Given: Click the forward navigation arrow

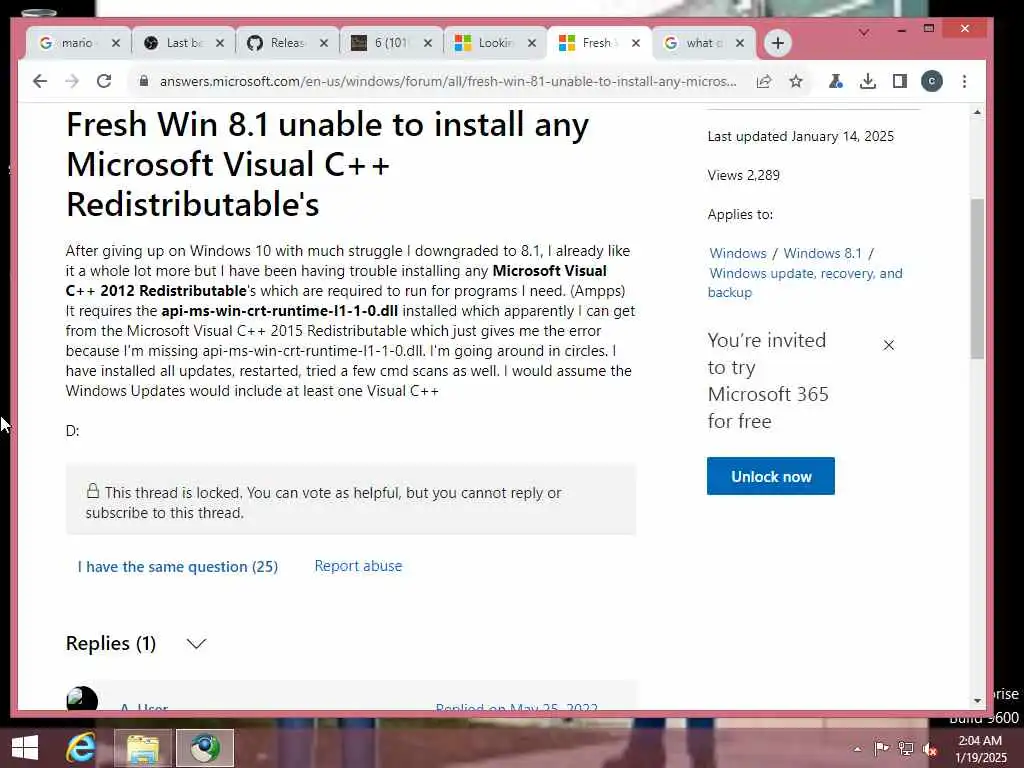Looking at the screenshot, I should click(x=72, y=81).
